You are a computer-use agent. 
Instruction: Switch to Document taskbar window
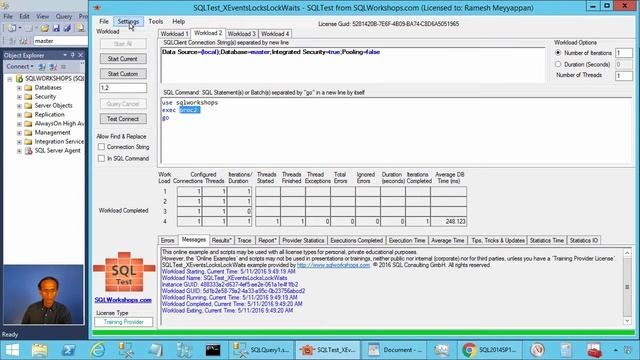click(x=394, y=350)
